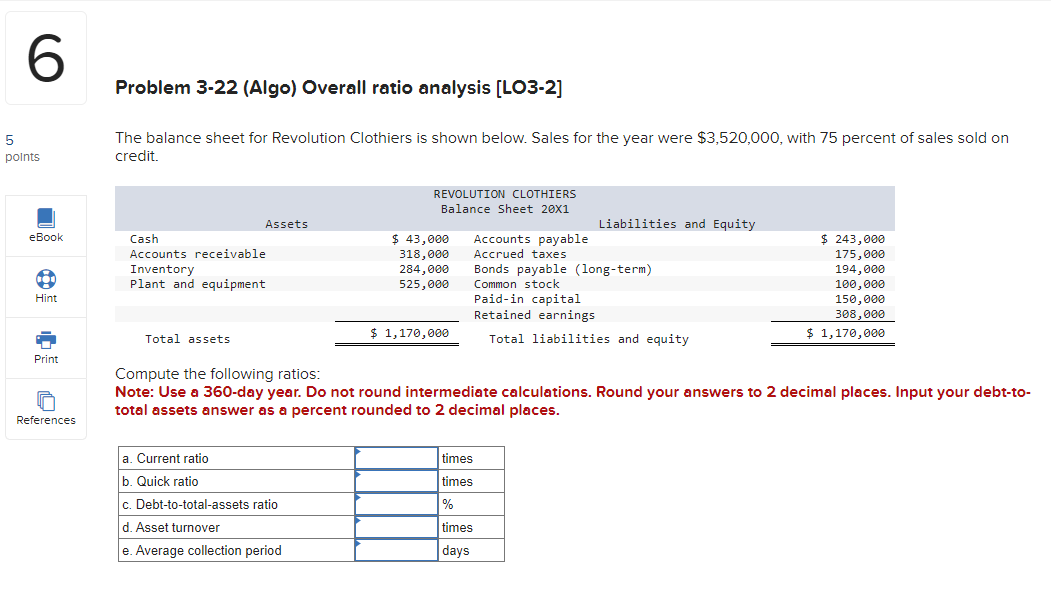Click the Current ratio answer field
Image resolution: width=1051 pixels, height=591 pixels.
click(x=396, y=458)
